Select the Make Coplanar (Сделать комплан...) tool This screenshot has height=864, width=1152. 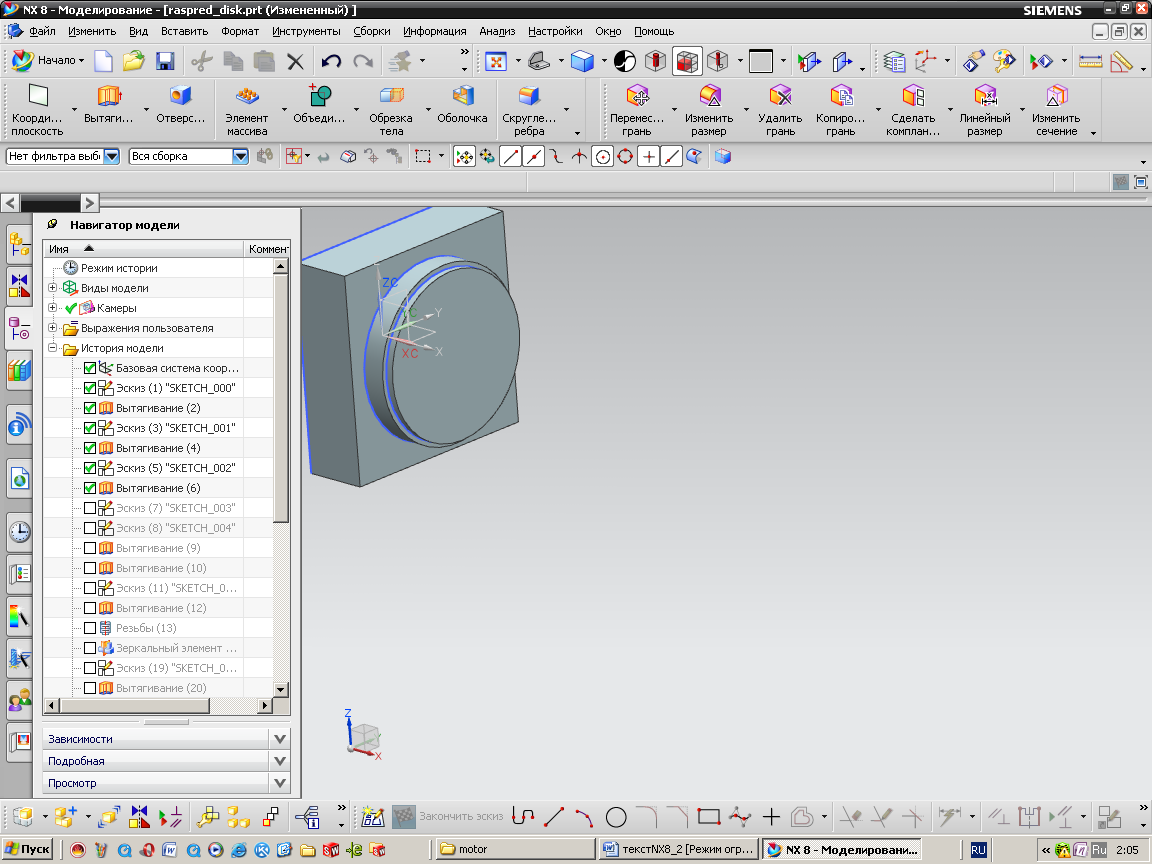click(x=913, y=110)
